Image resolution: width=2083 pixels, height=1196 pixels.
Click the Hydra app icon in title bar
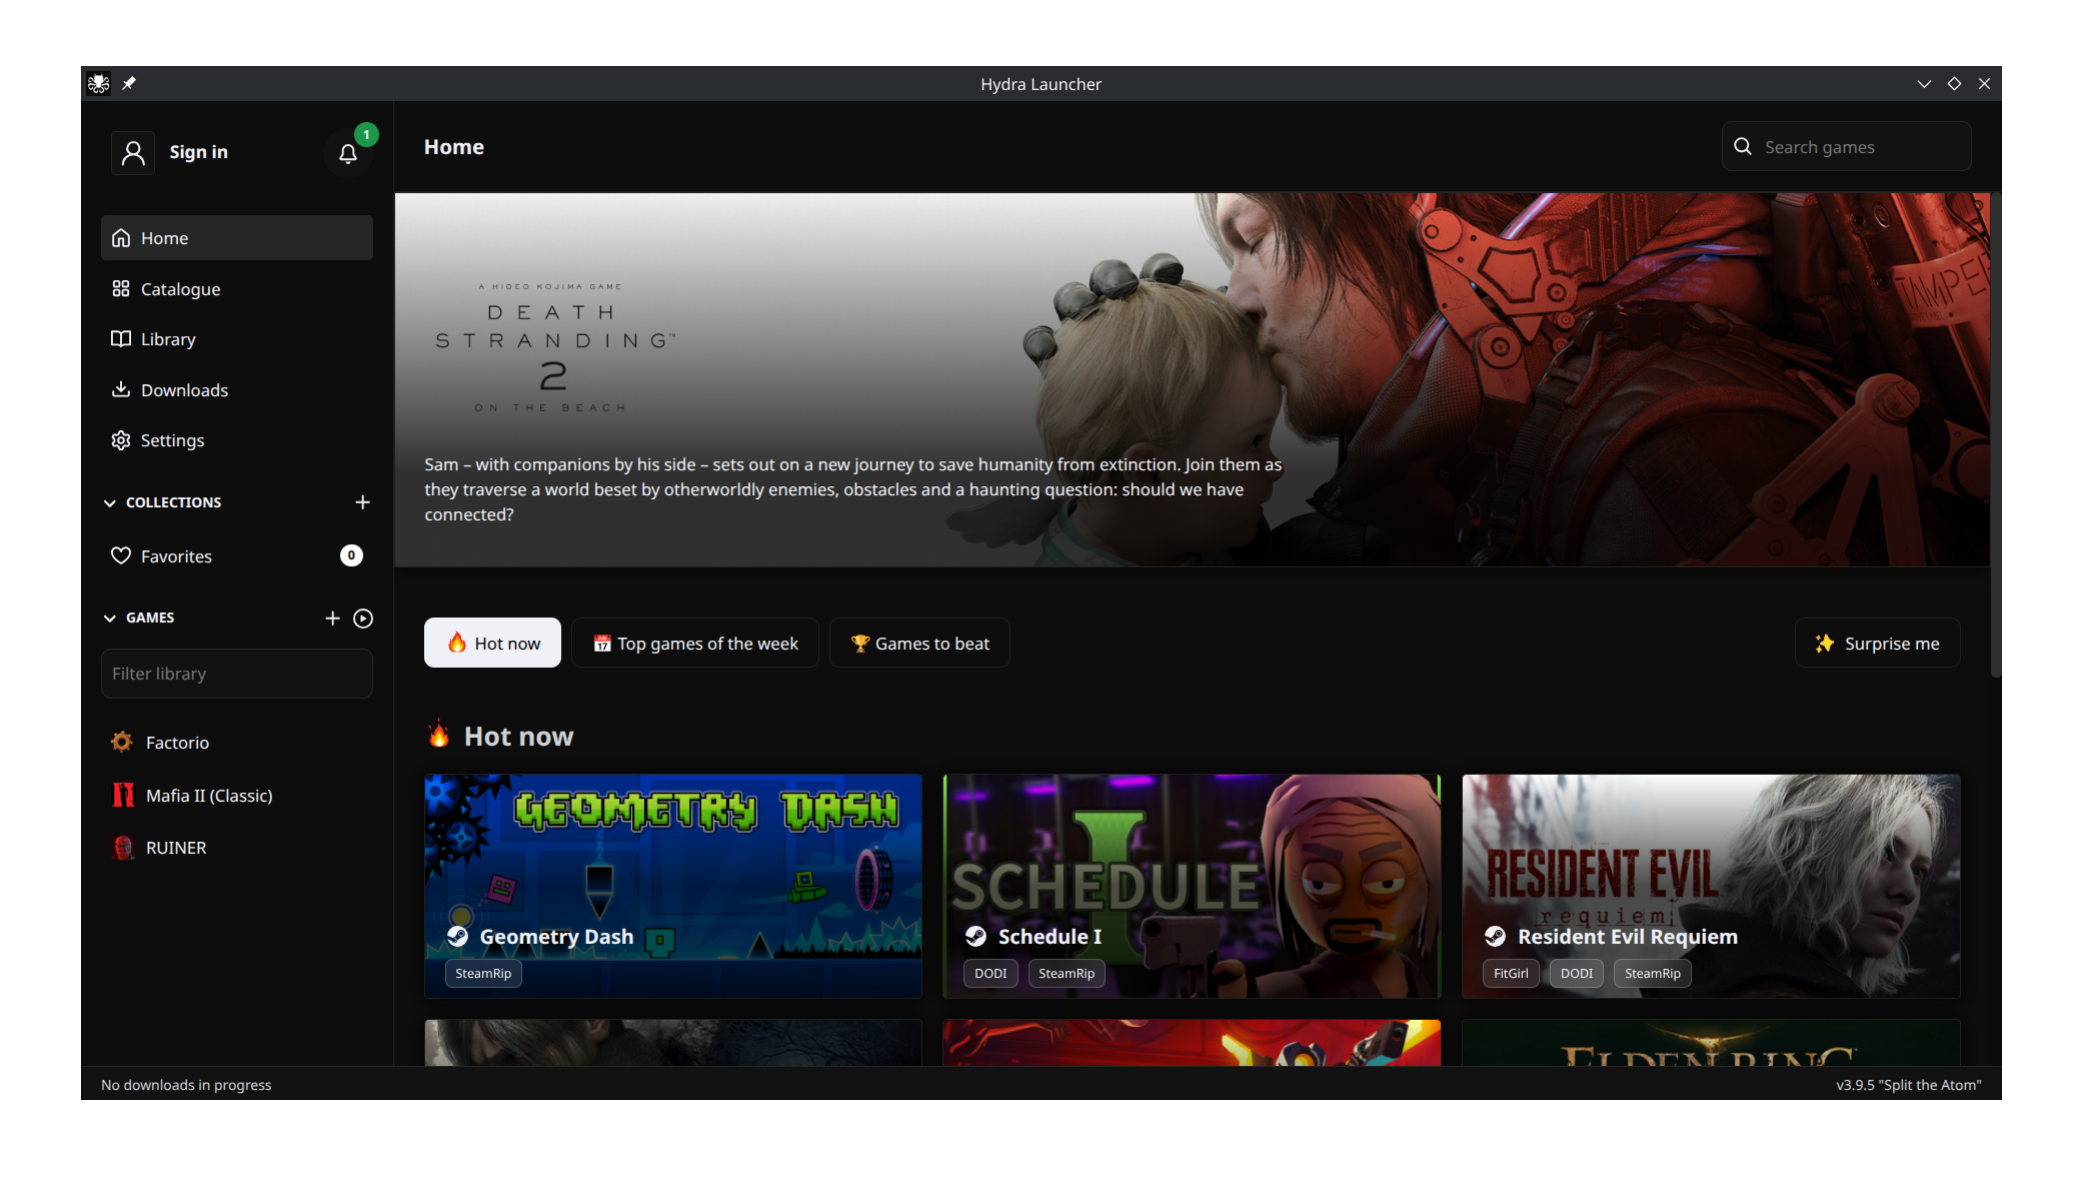98,84
